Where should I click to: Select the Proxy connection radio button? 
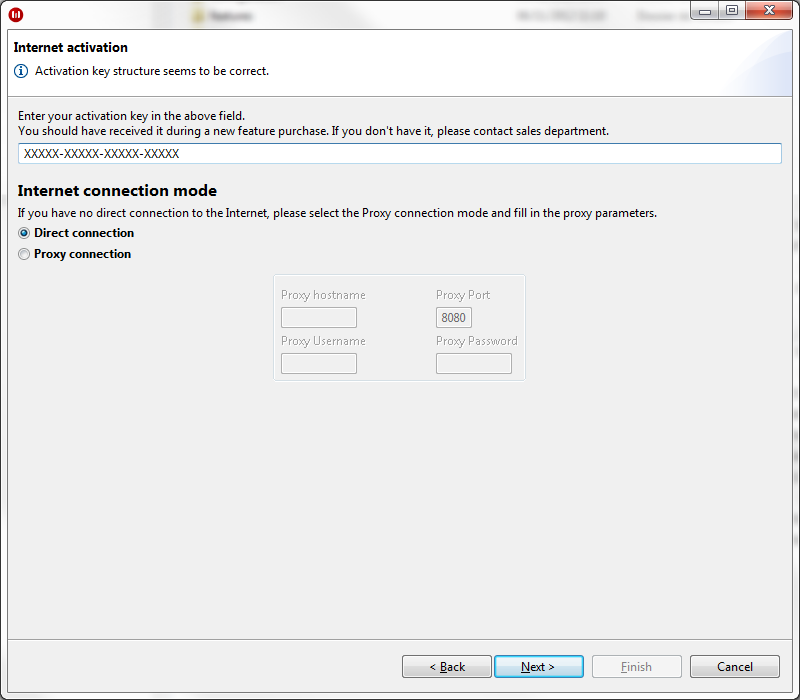pos(24,254)
